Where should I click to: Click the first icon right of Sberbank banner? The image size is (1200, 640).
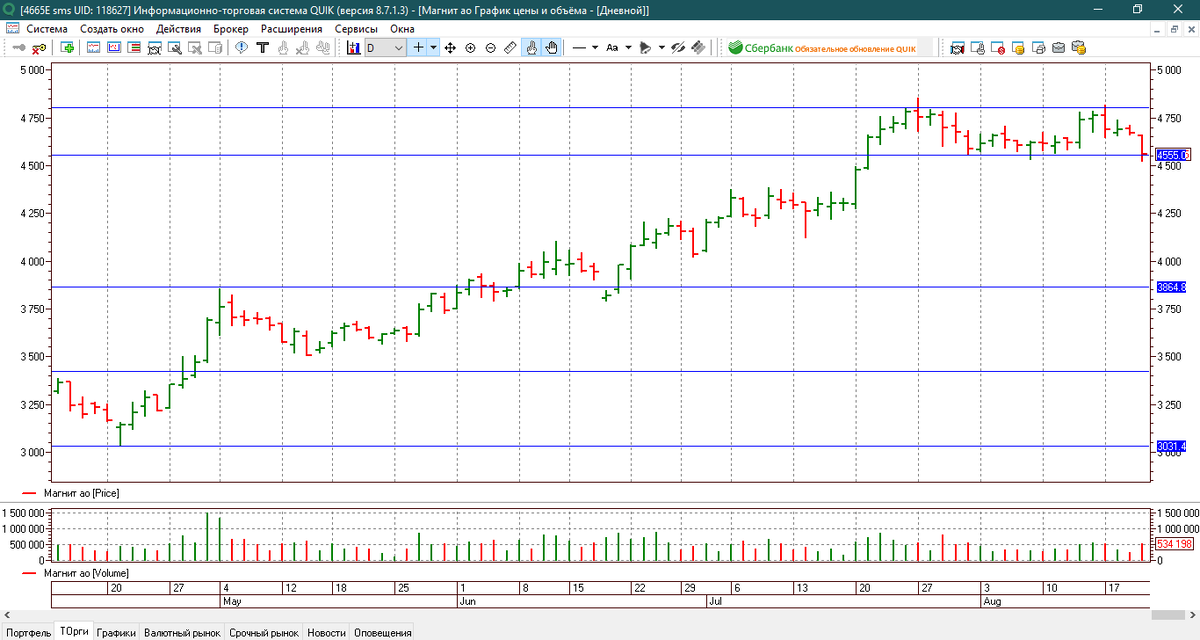957,47
